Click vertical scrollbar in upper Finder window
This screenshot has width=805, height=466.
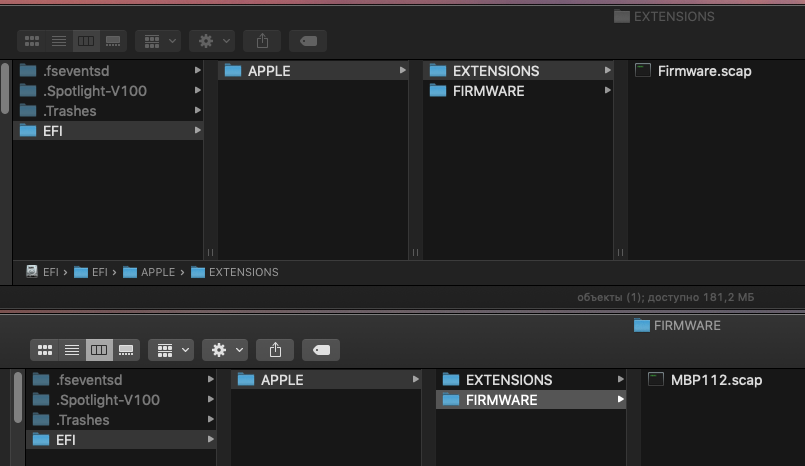point(5,88)
